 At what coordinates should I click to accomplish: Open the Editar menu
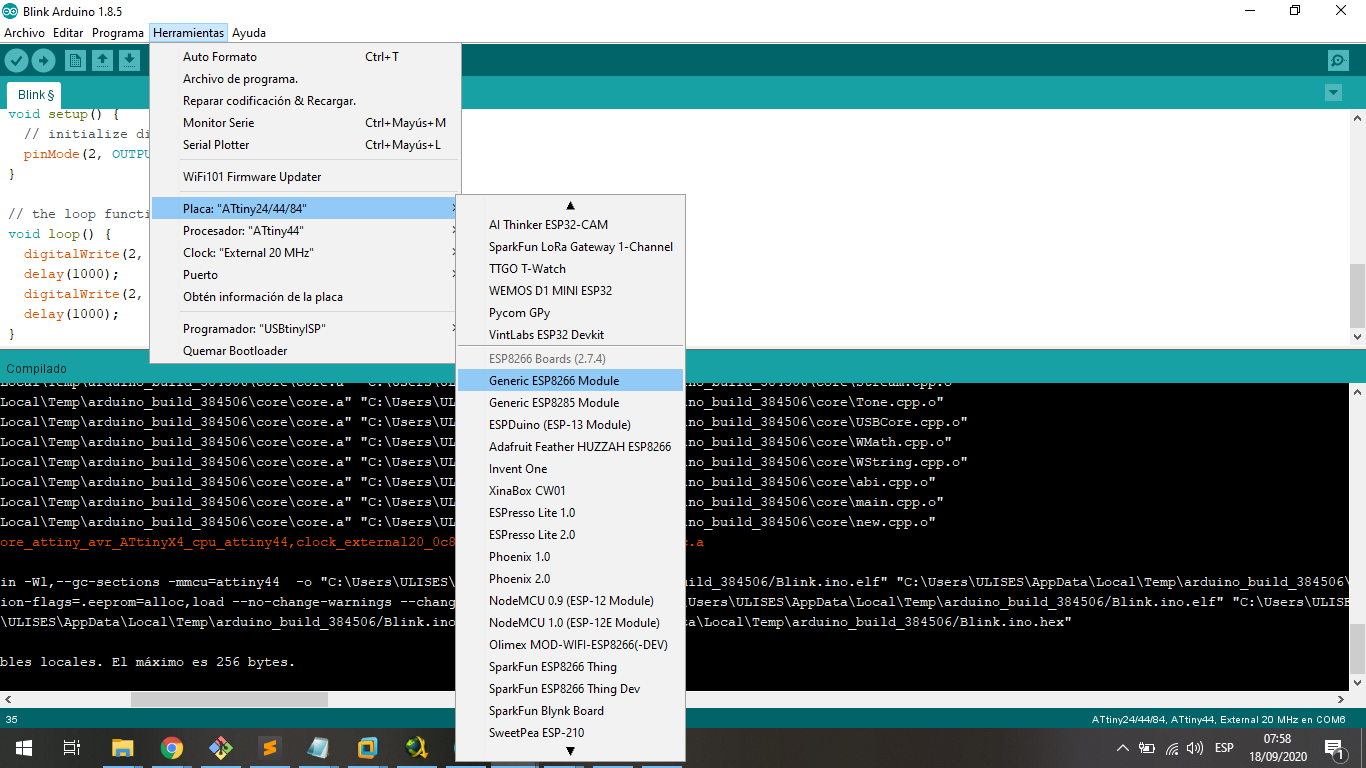click(x=68, y=33)
